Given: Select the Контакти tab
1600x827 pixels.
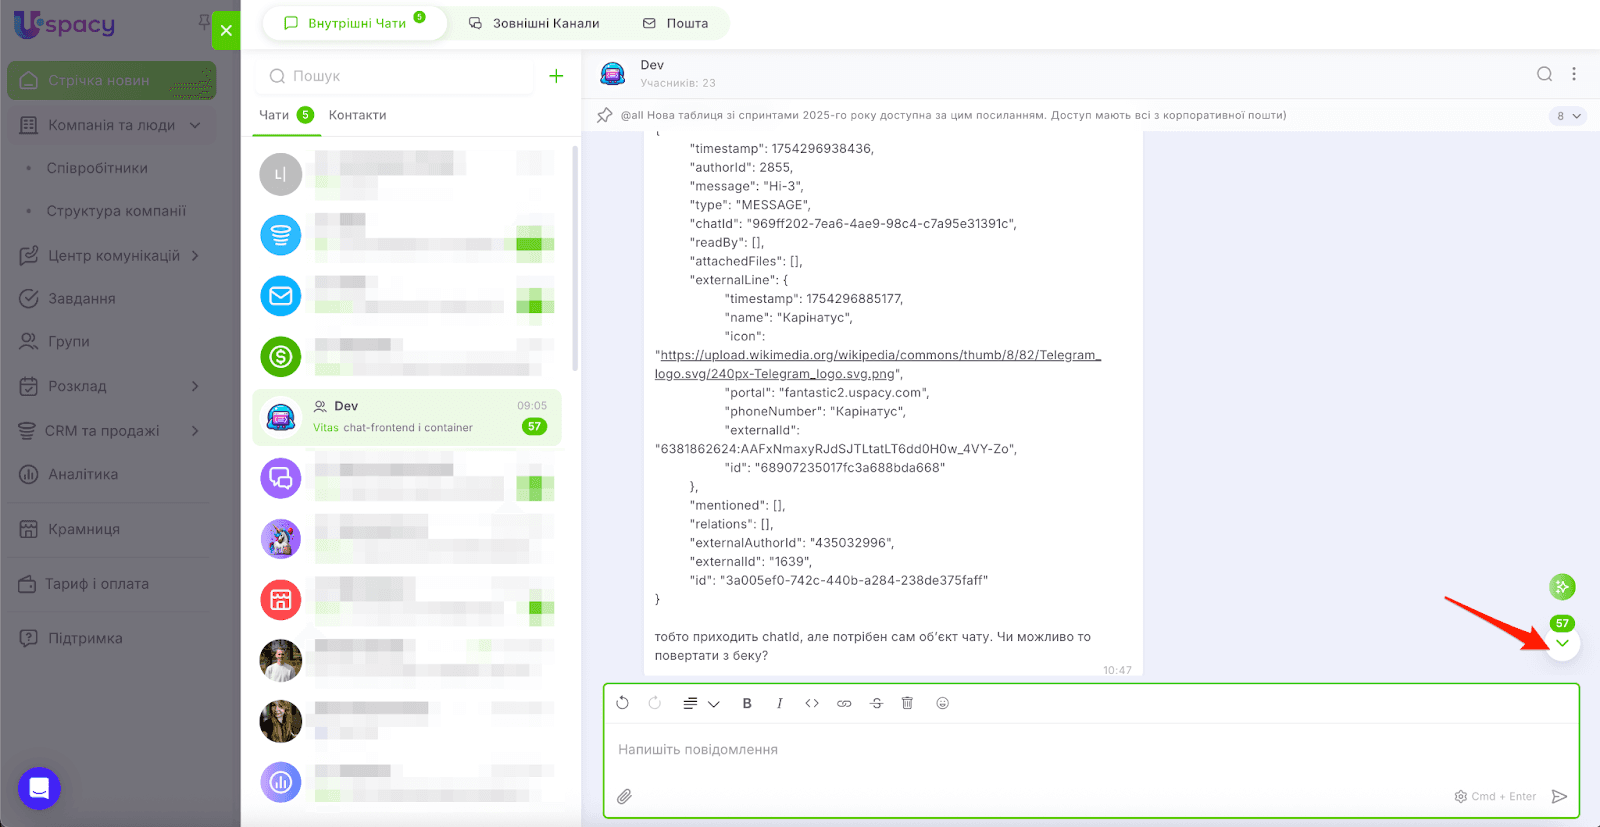Looking at the screenshot, I should (357, 115).
